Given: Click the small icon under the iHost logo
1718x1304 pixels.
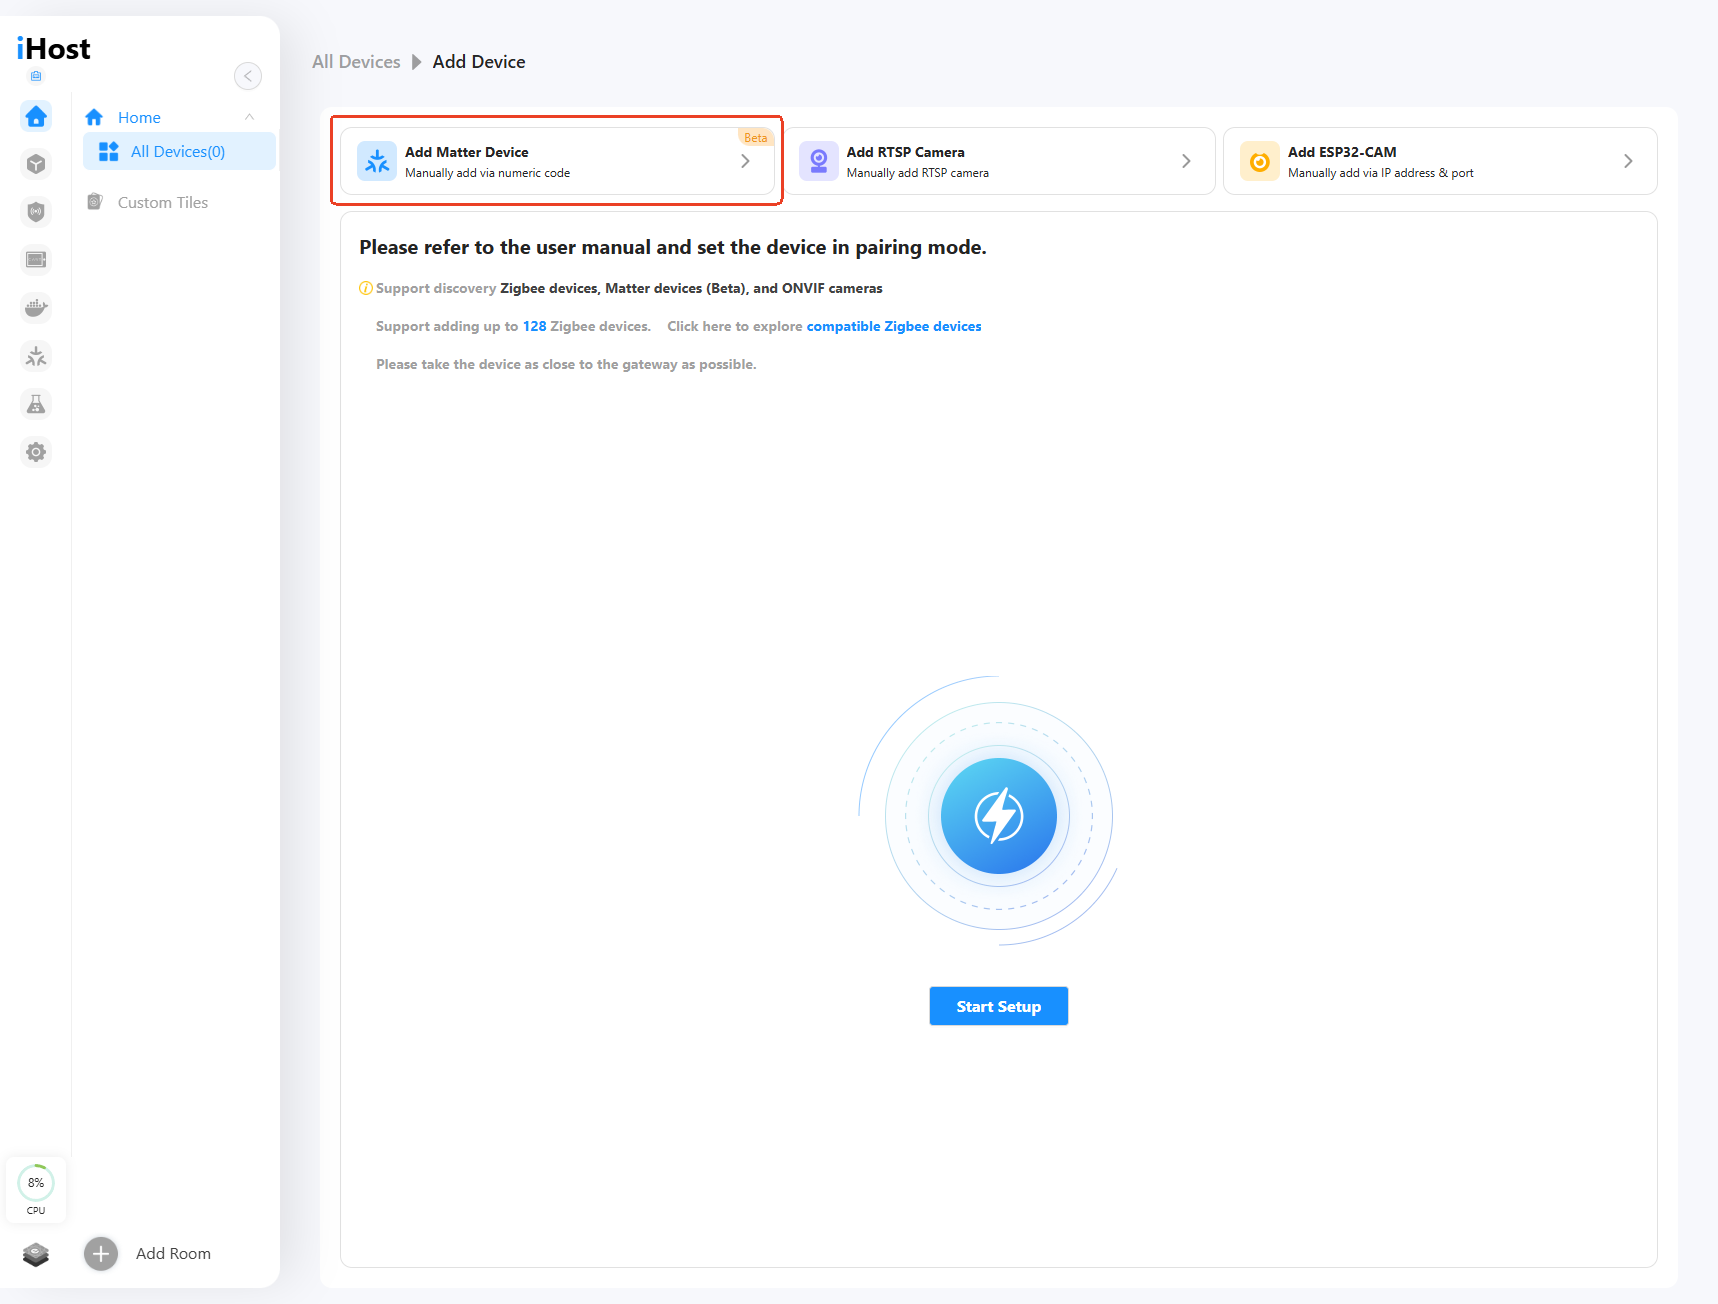Looking at the screenshot, I should click(x=36, y=76).
